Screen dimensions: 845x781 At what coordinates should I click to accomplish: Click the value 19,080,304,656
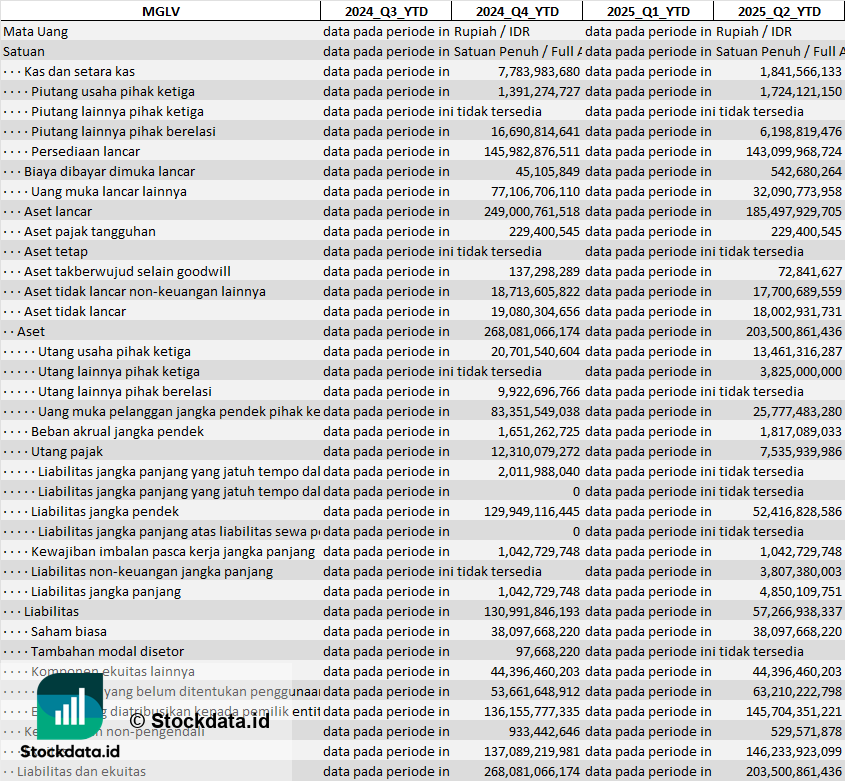point(535,310)
